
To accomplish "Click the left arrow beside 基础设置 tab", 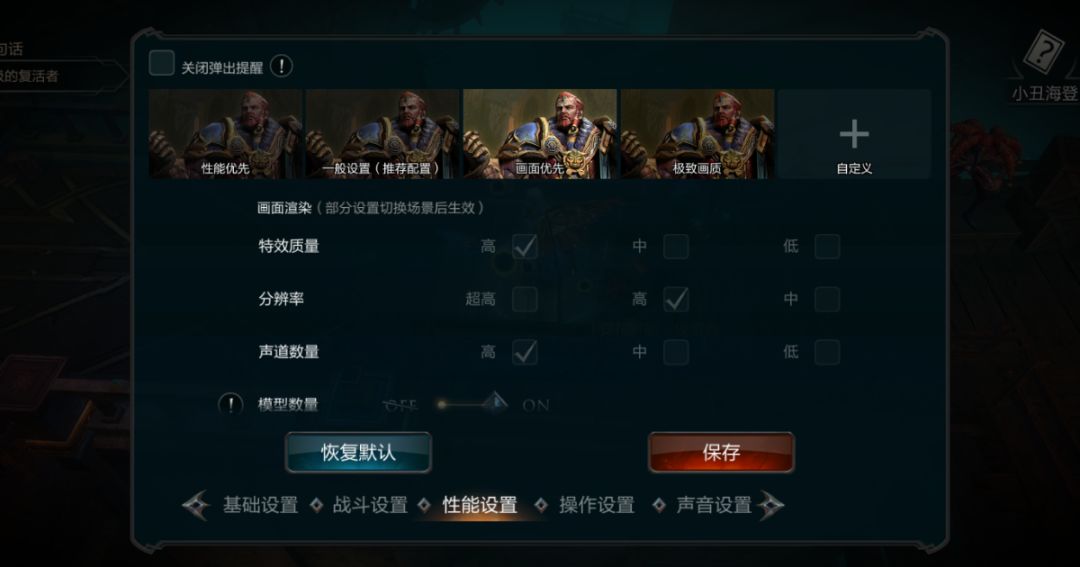I will click(x=196, y=505).
